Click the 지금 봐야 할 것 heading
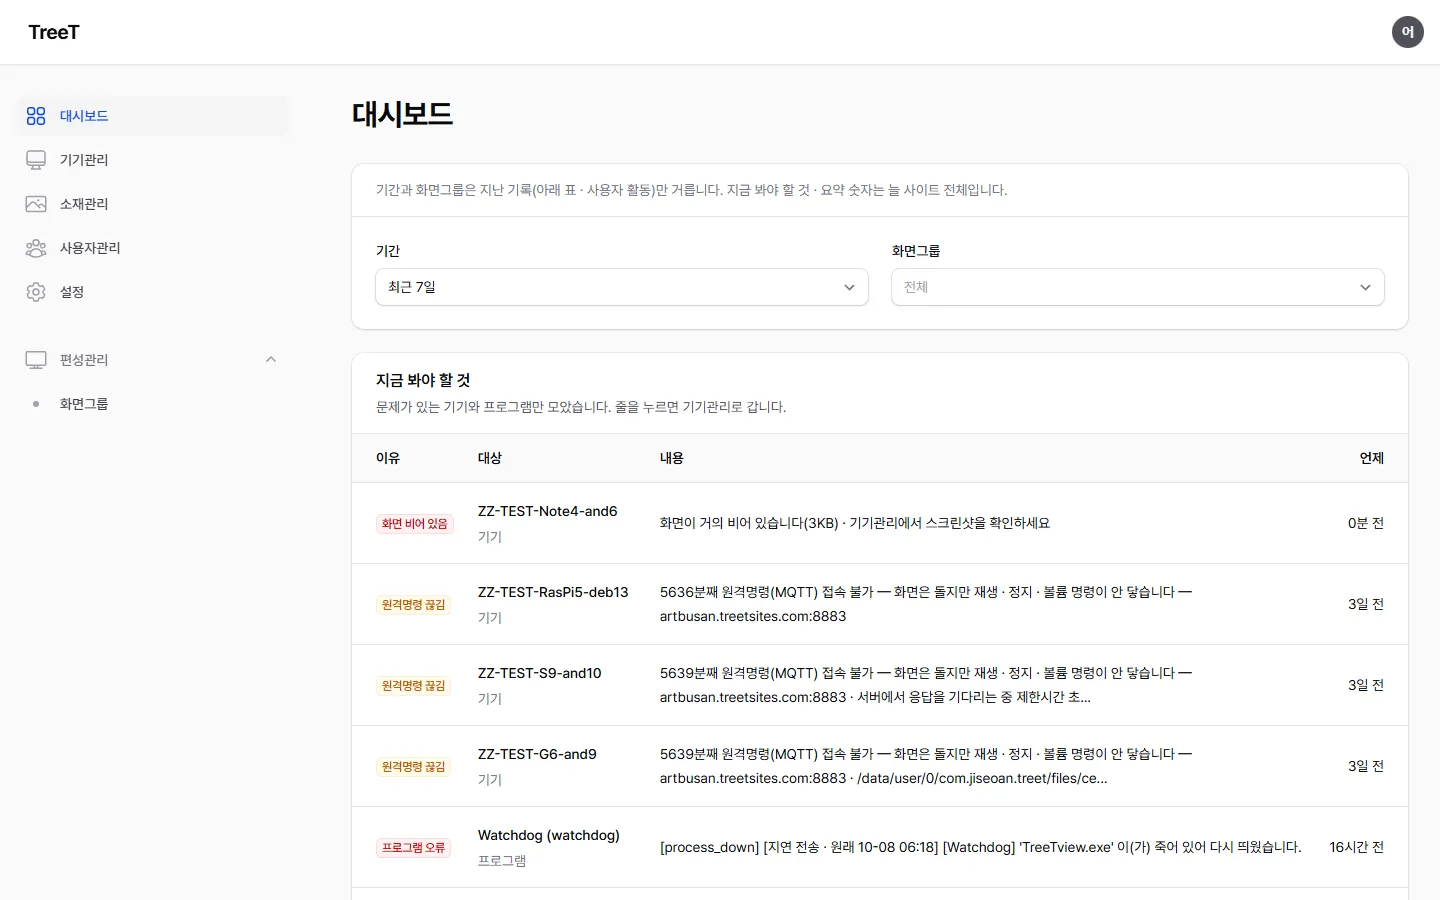The image size is (1440, 900). coord(423,380)
